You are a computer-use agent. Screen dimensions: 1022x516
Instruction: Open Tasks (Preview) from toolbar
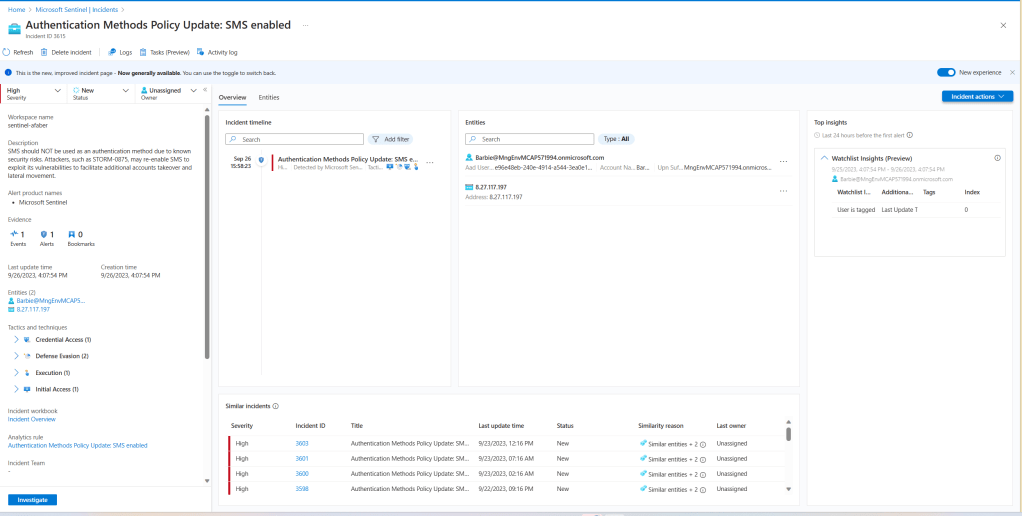tap(144, 52)
